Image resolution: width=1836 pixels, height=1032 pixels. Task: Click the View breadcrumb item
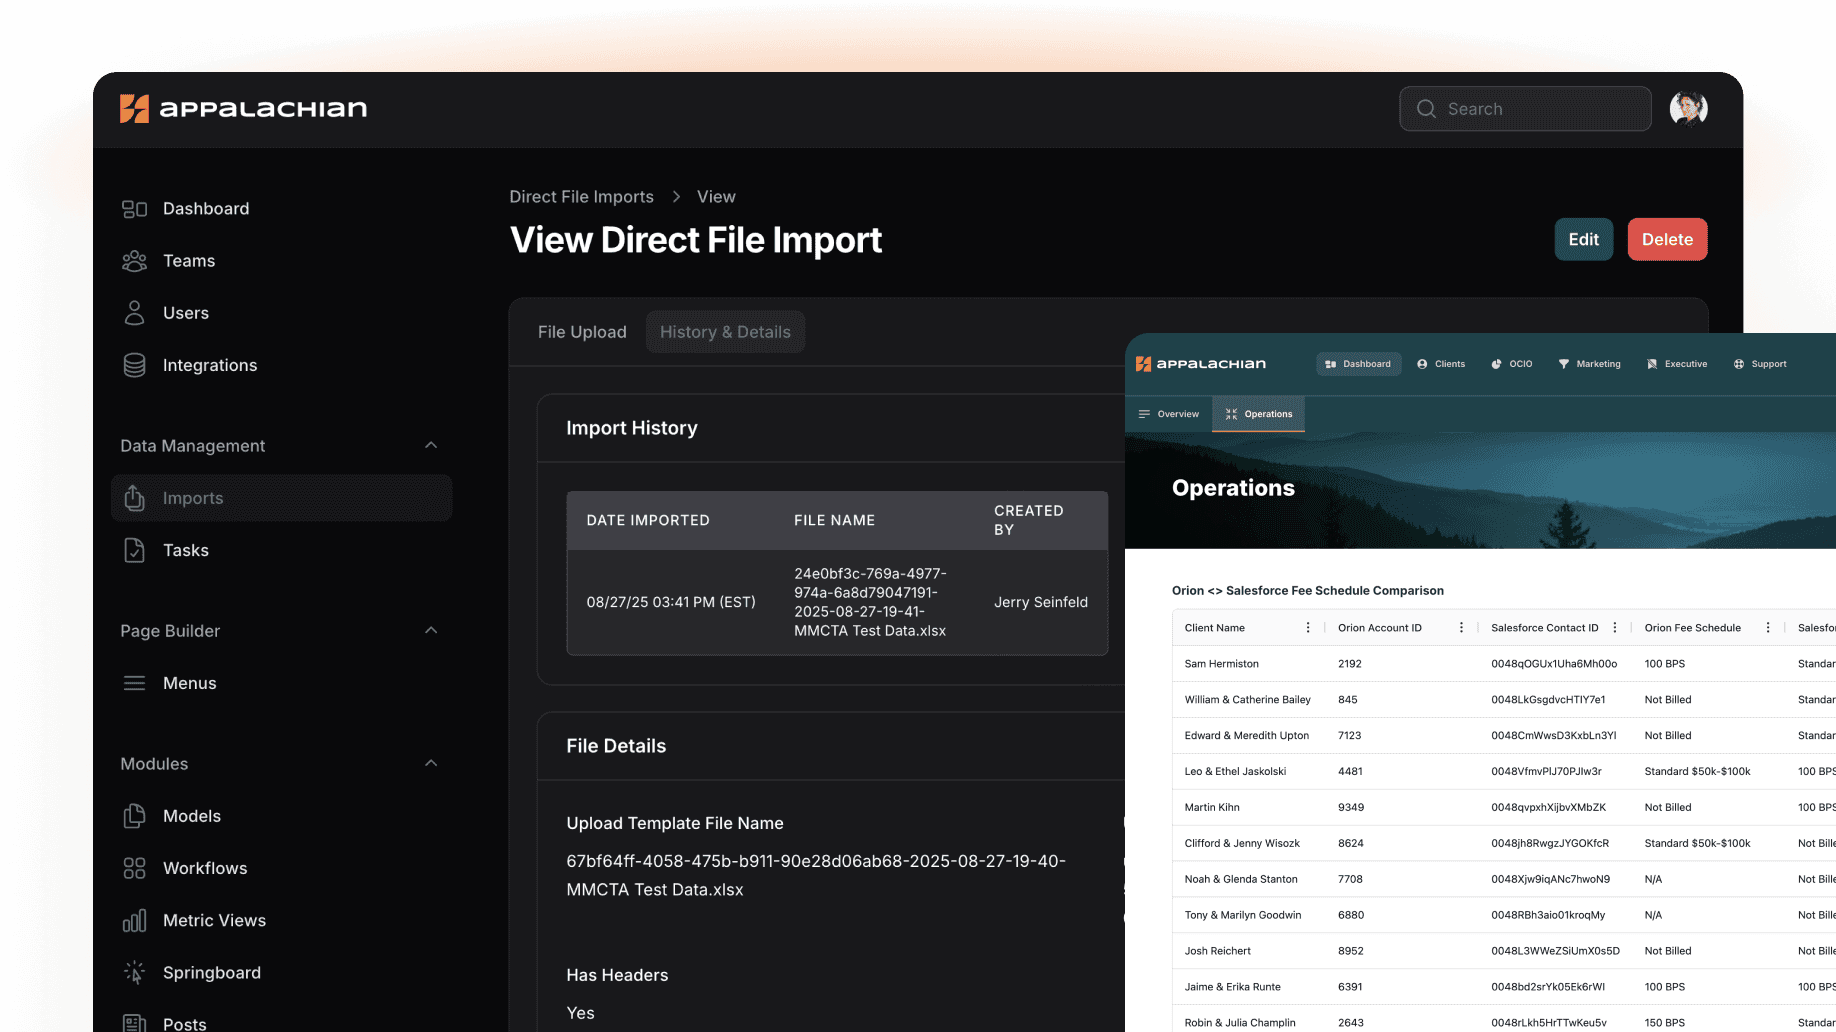pos(716,197)
